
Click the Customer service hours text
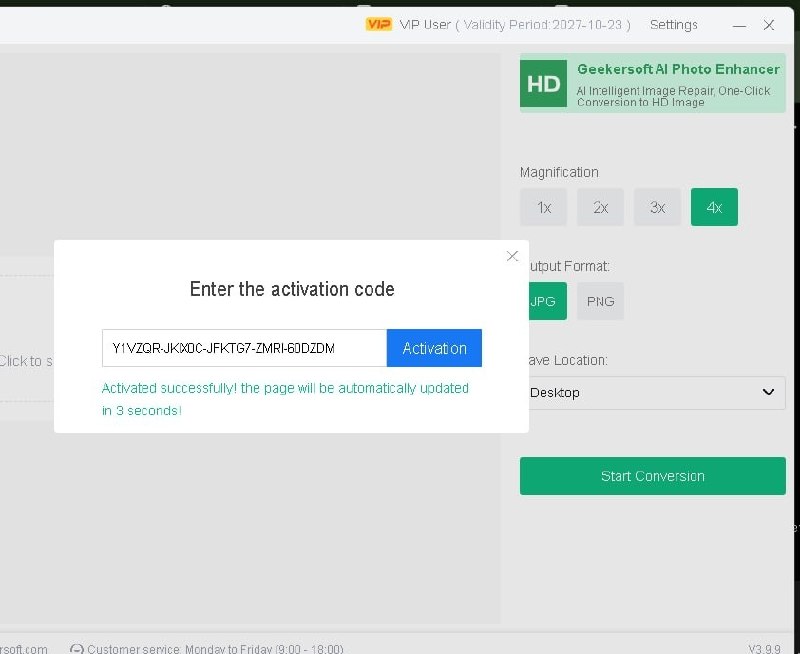tap(215, 649)
